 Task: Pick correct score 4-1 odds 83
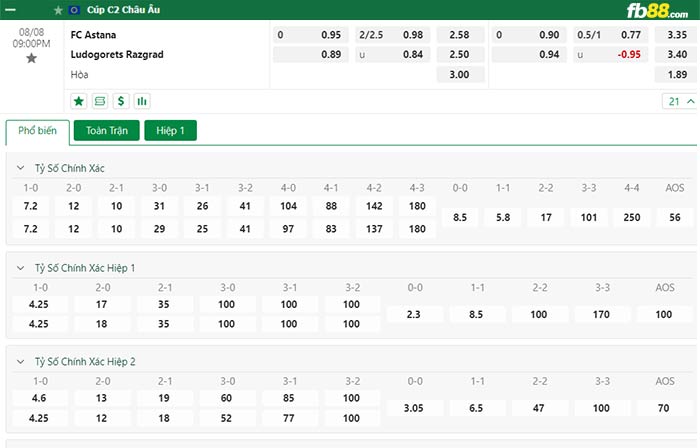tap(331, 229)
